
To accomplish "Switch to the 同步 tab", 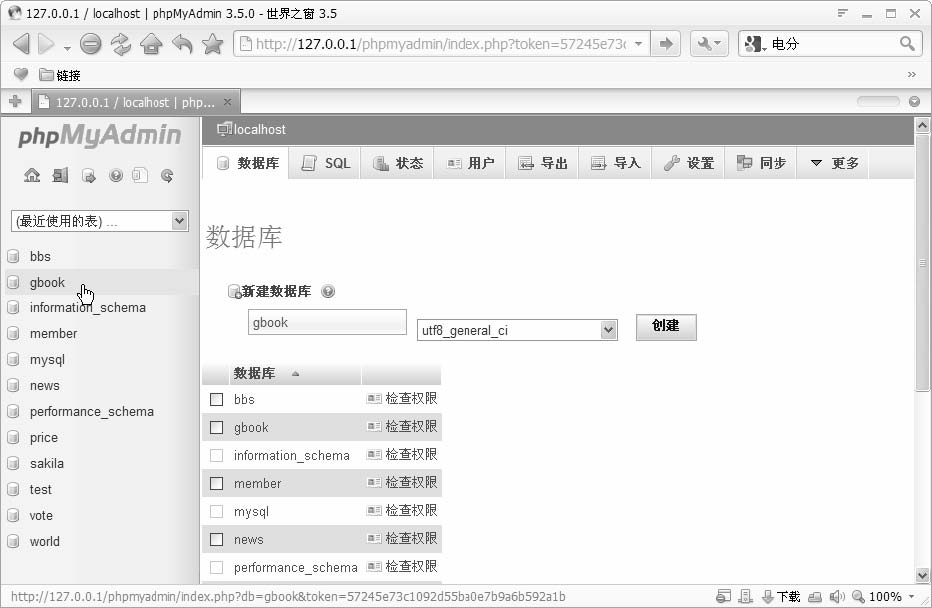I will pos(761,163).
